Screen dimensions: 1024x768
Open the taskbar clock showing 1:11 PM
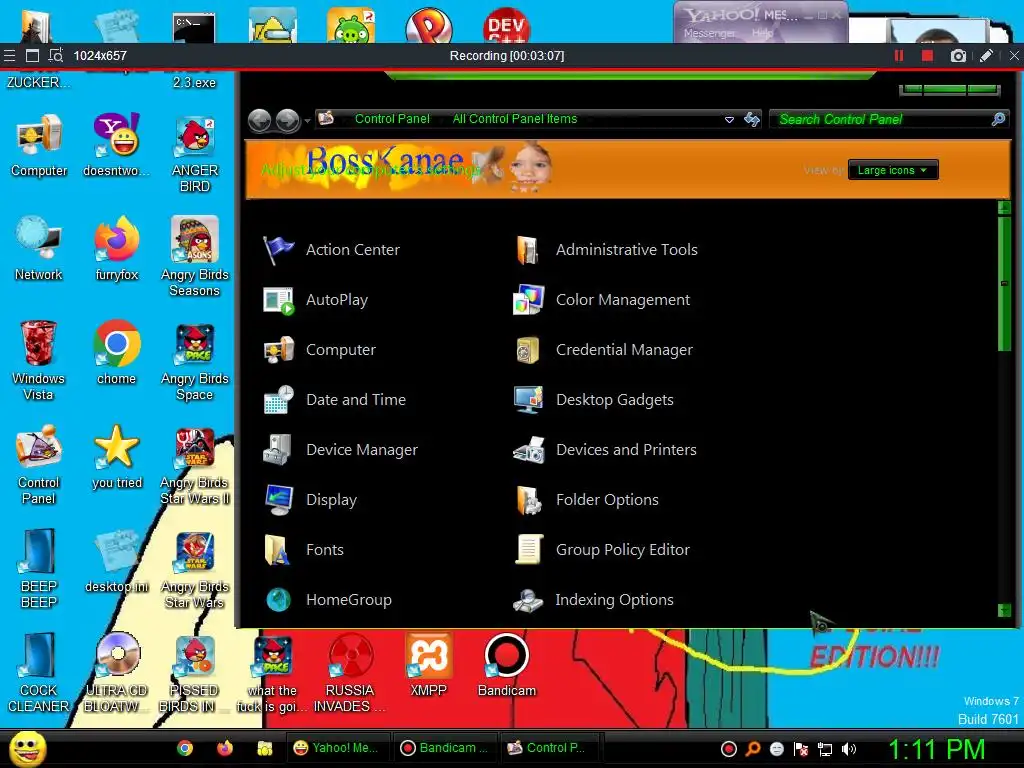pos(936,749)
